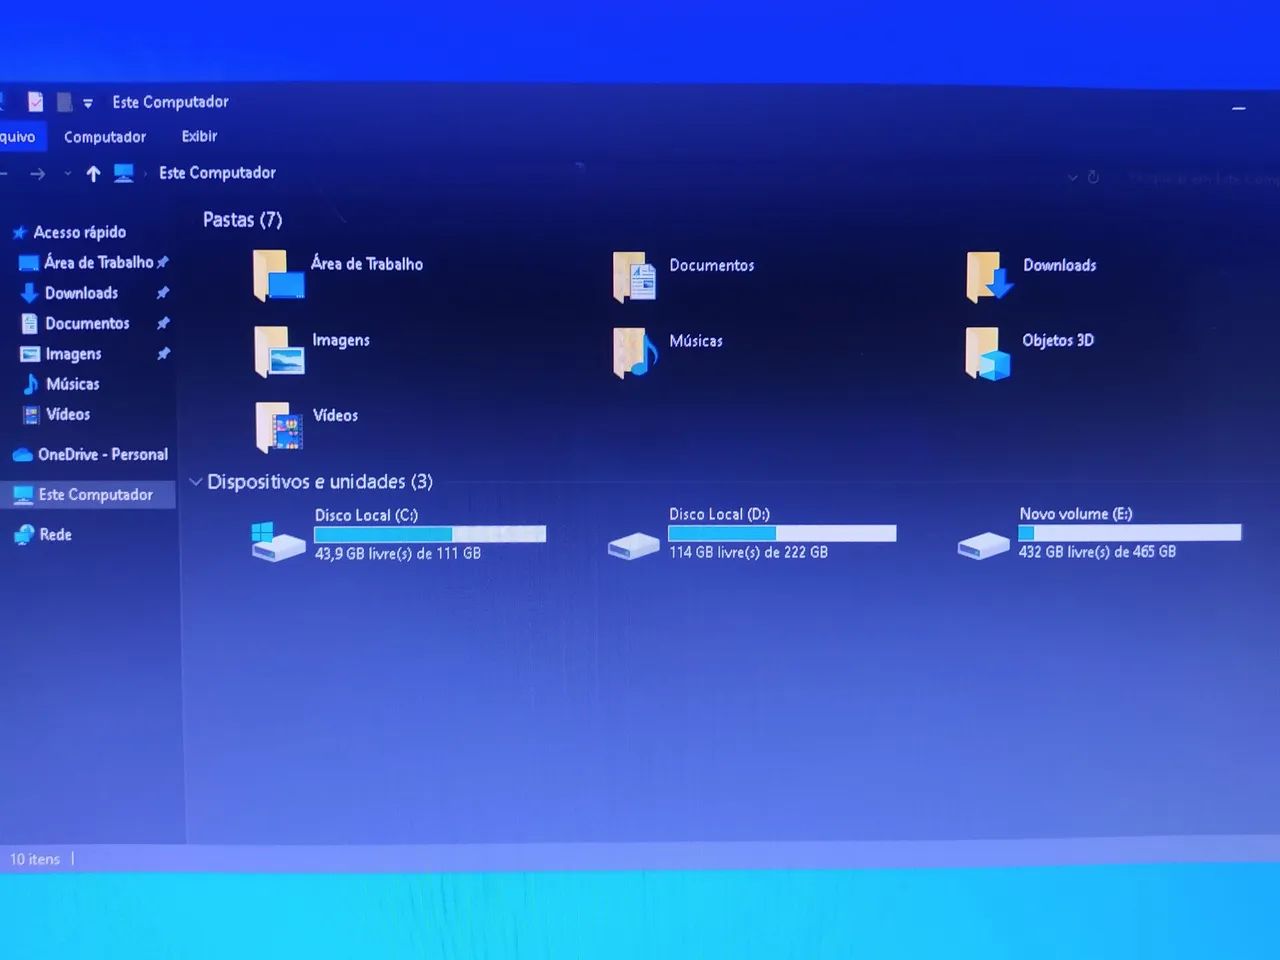
Task: Collapse the Dispositivos e unidades section
Action: click(196, 482)
